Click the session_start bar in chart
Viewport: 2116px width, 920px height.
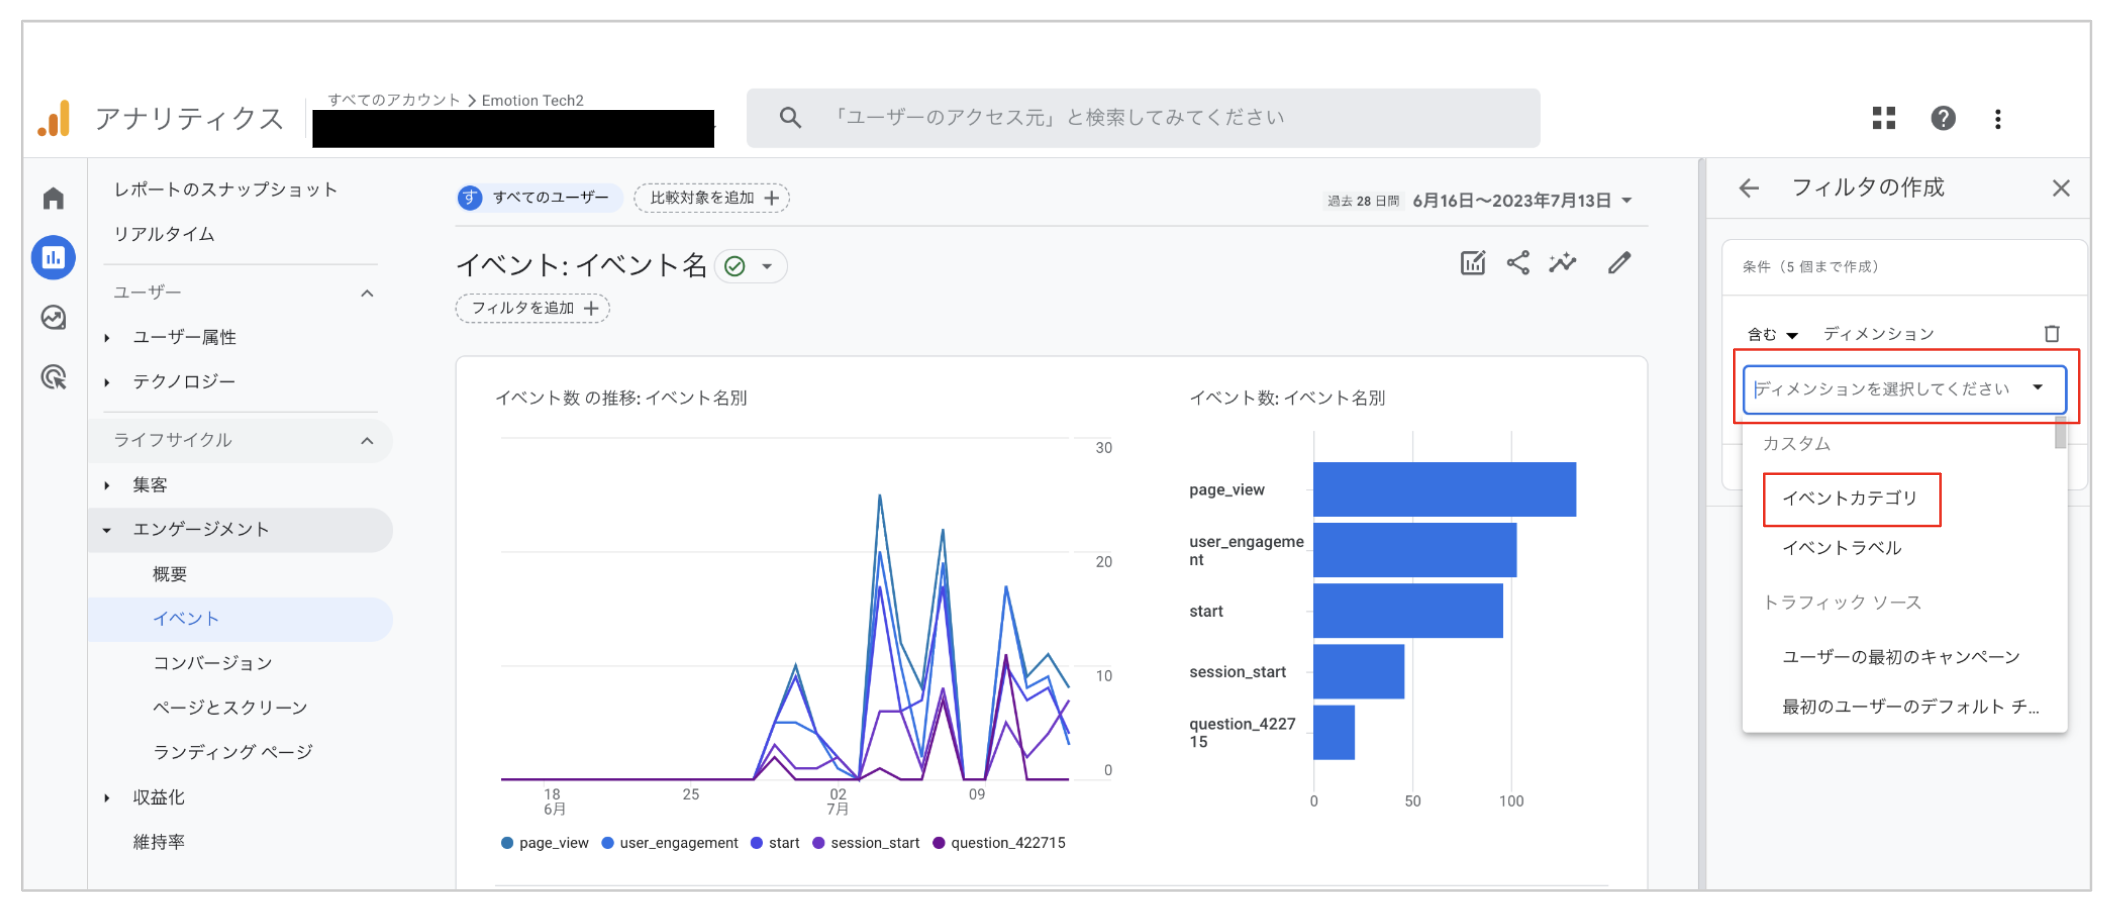tap(1358, 671)
